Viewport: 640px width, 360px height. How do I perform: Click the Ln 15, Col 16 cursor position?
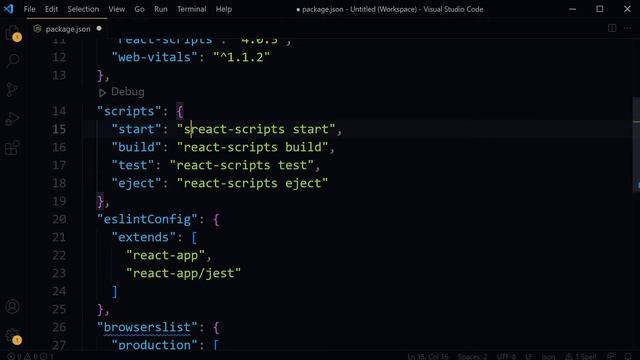427,356
